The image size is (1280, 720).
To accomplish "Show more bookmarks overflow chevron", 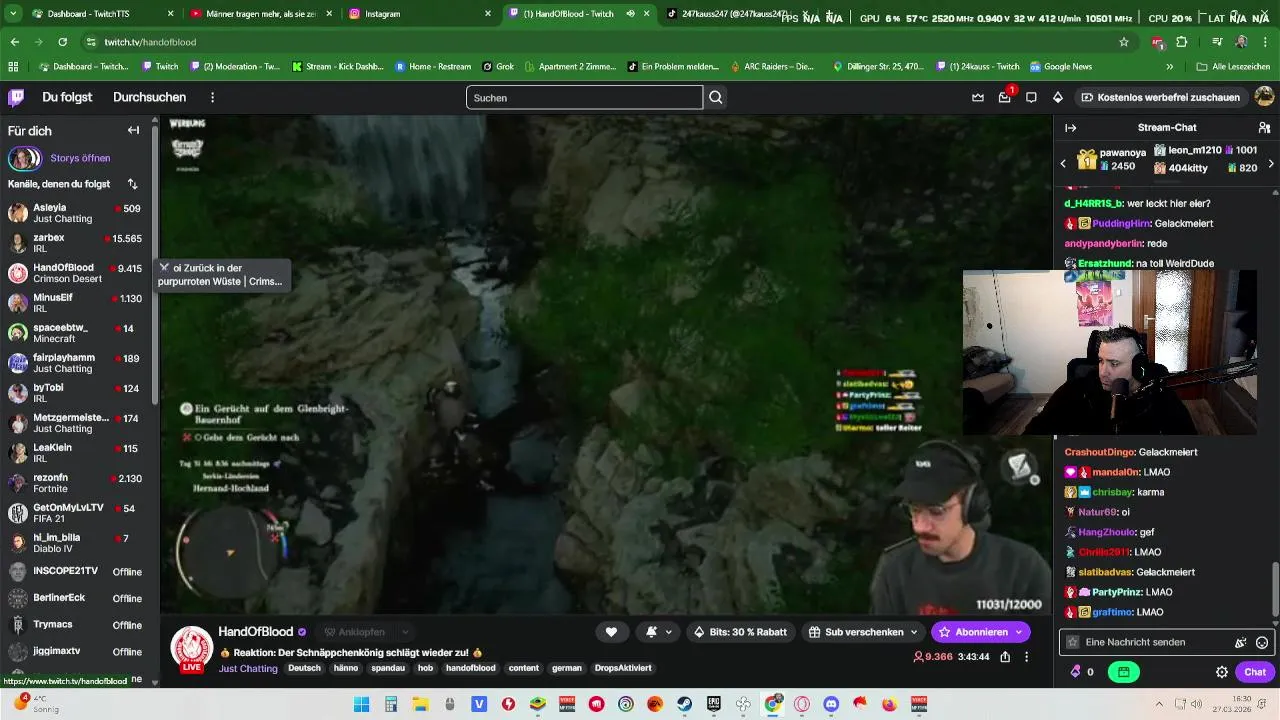I will tap(1169, 67).
